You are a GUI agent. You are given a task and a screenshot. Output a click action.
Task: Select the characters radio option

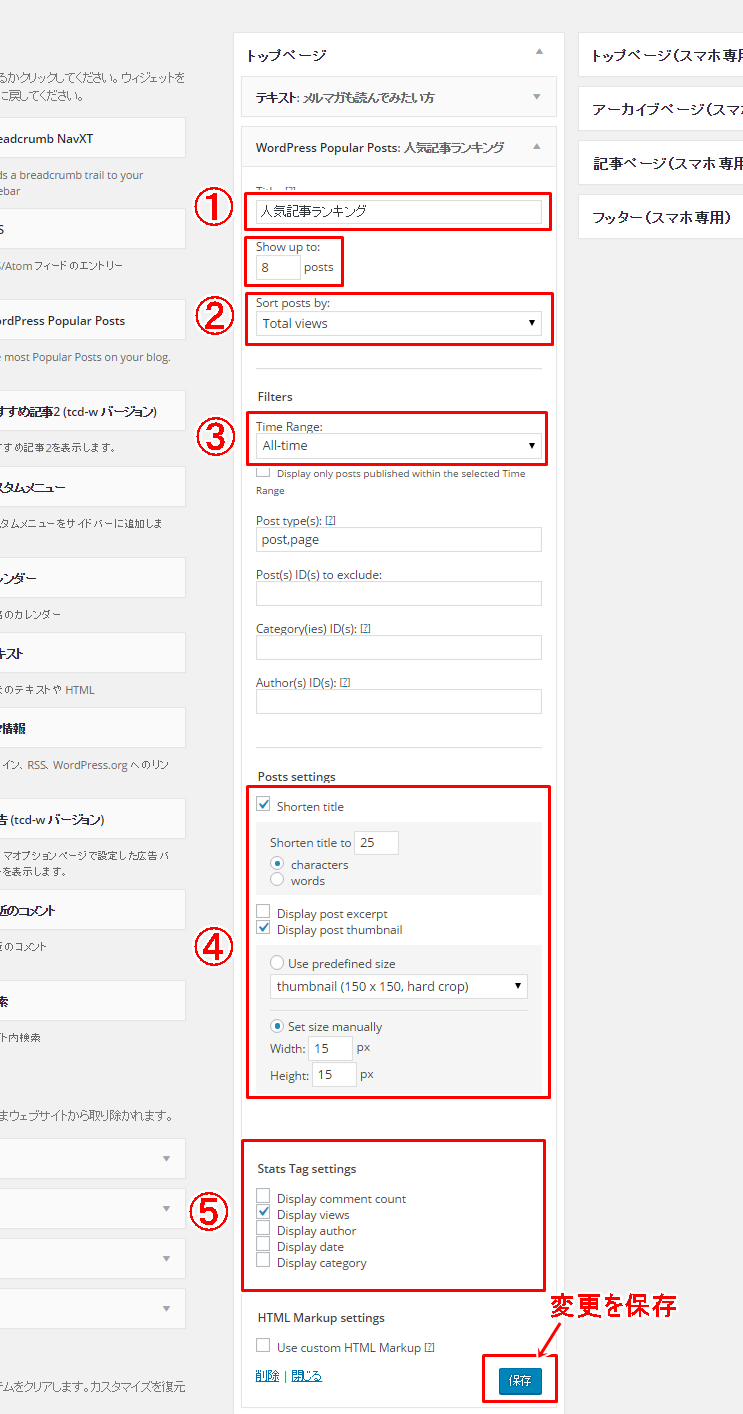coord(278,863)
